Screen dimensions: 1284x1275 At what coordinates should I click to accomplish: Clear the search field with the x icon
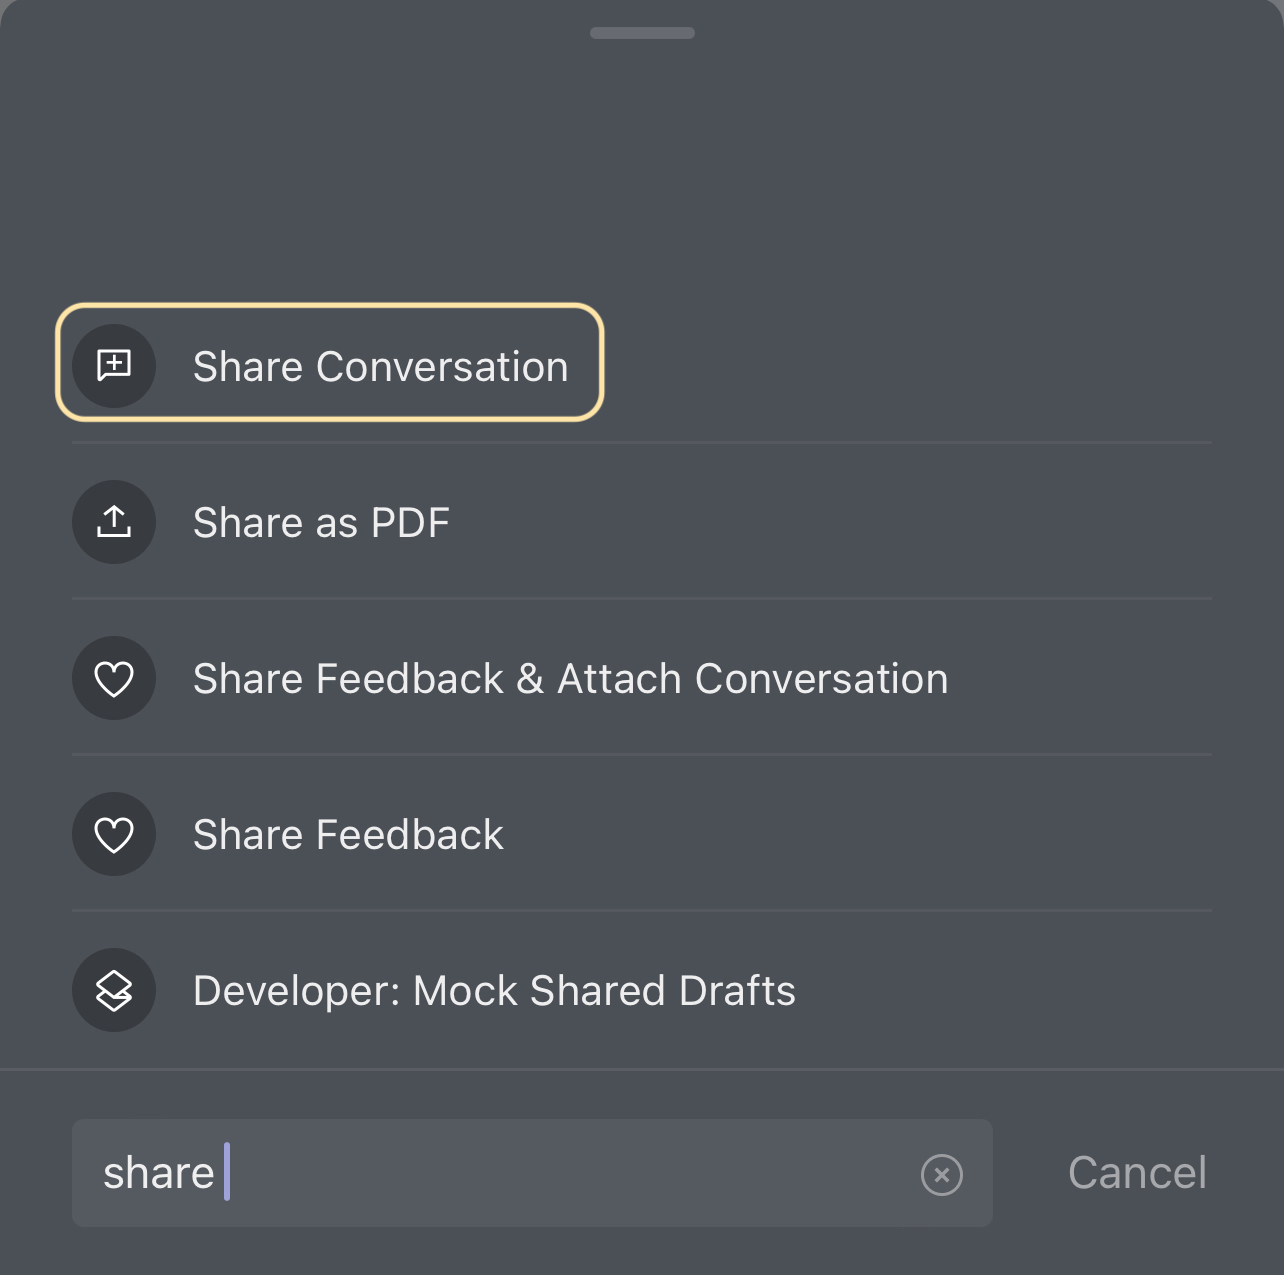click(941, 1175)
